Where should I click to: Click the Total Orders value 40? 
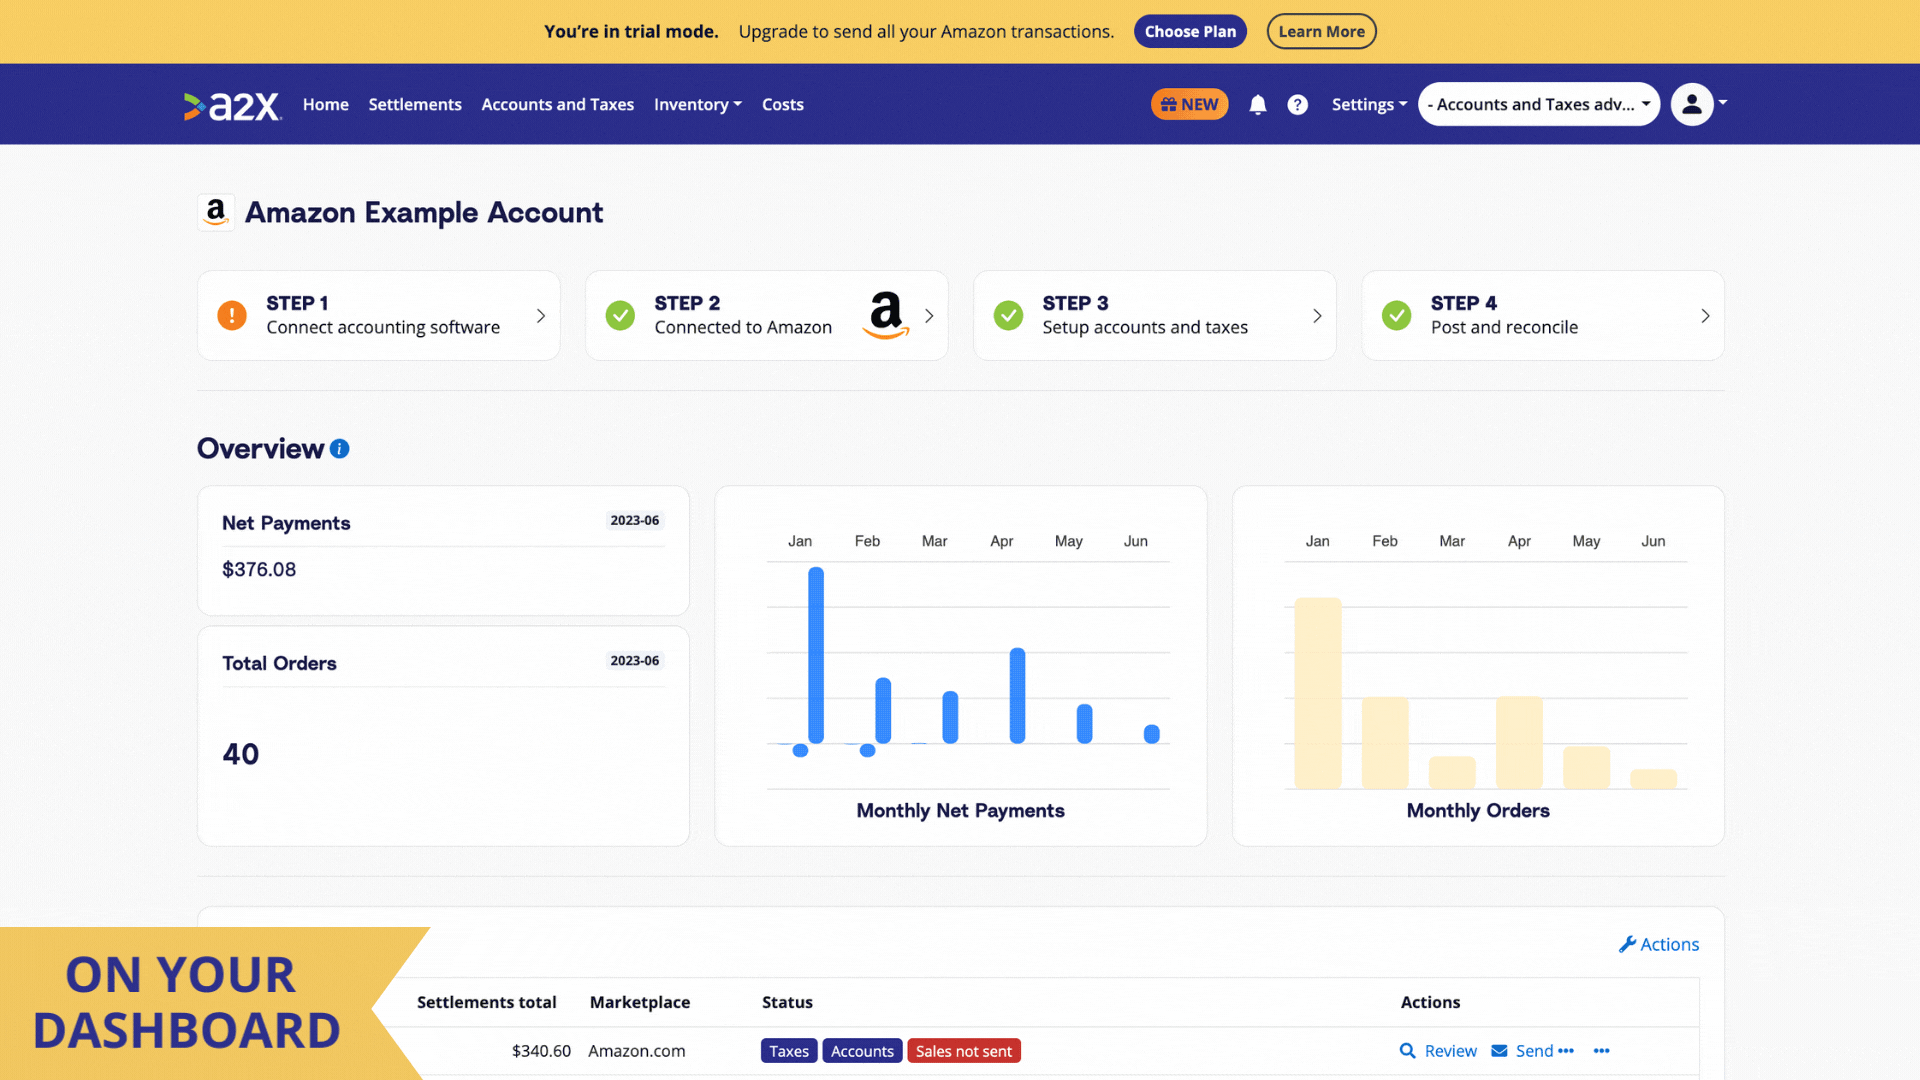(x=240, y=754)
